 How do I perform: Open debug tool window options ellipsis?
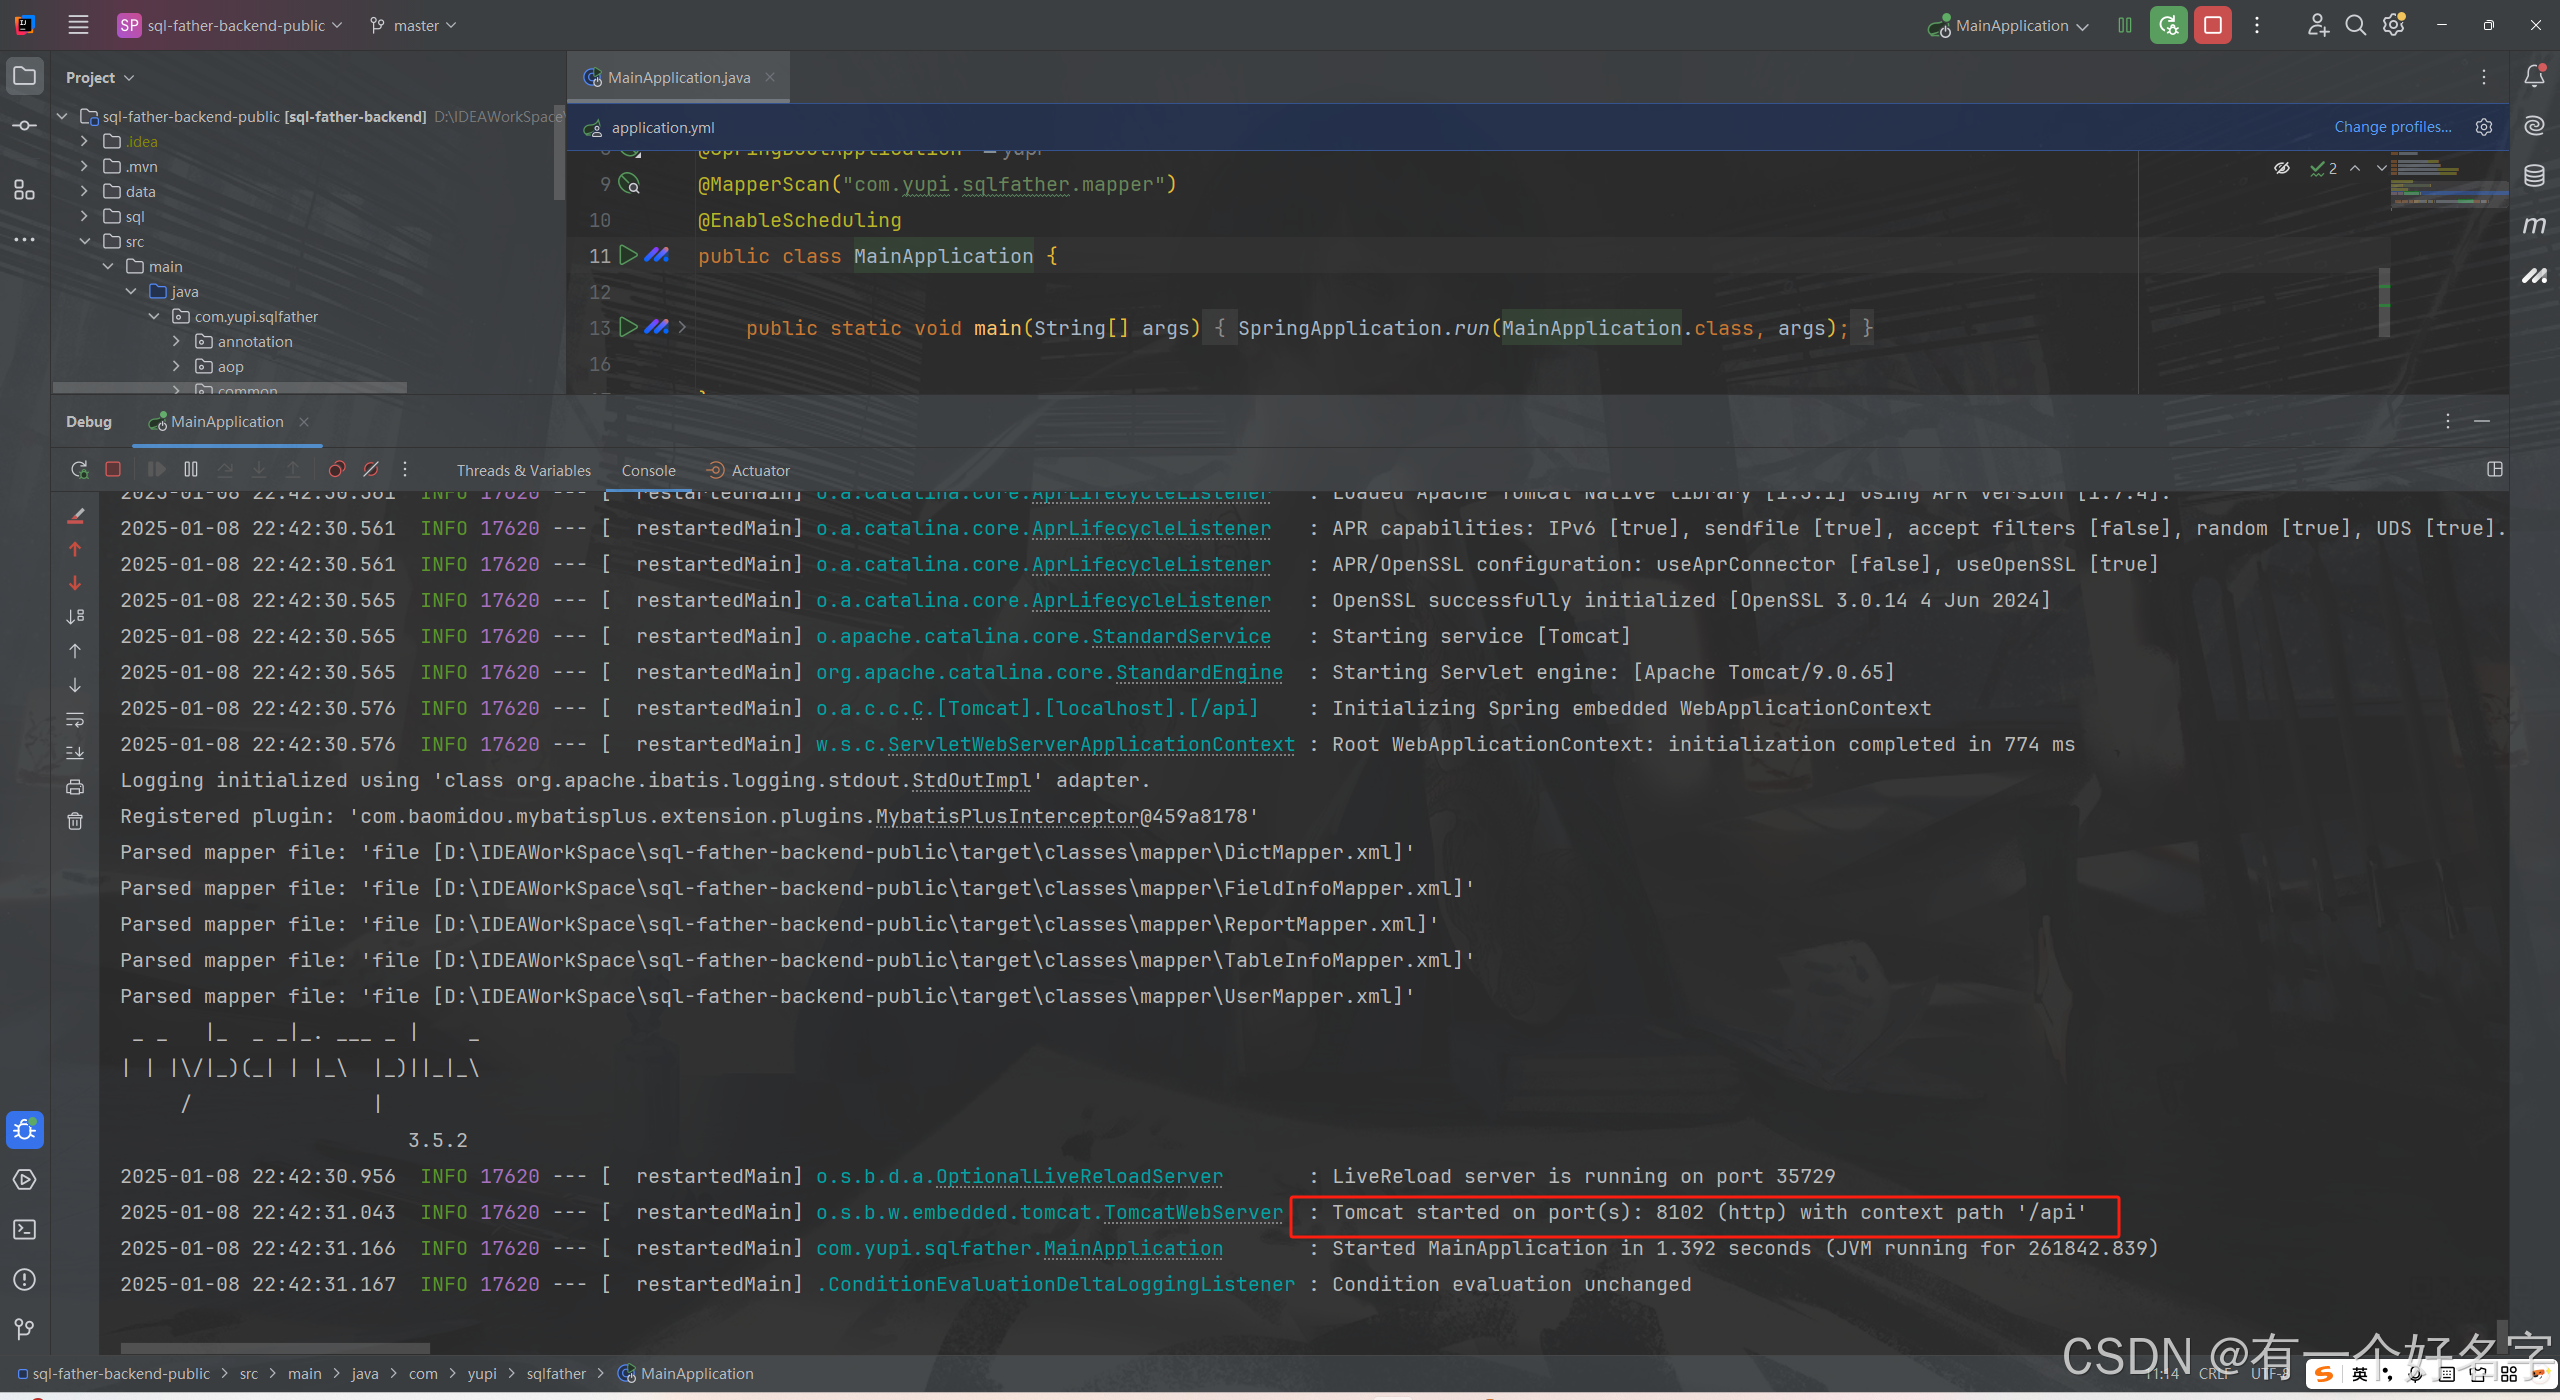[x=2448, y=421]
